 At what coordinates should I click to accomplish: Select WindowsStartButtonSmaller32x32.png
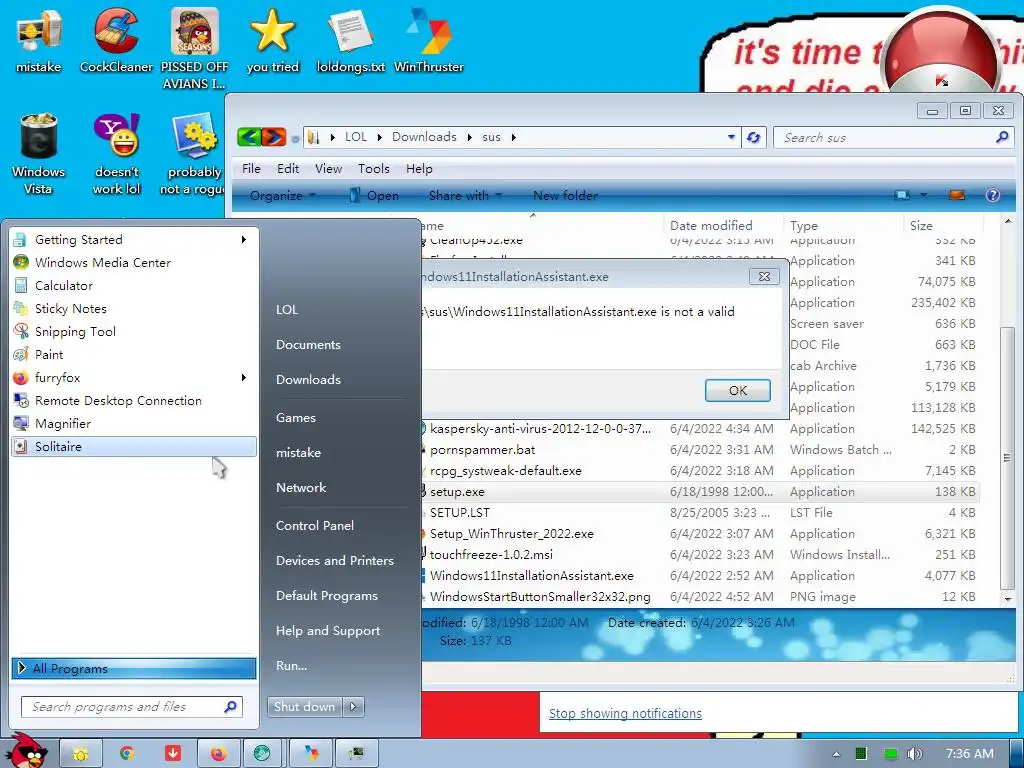point(540,597)
